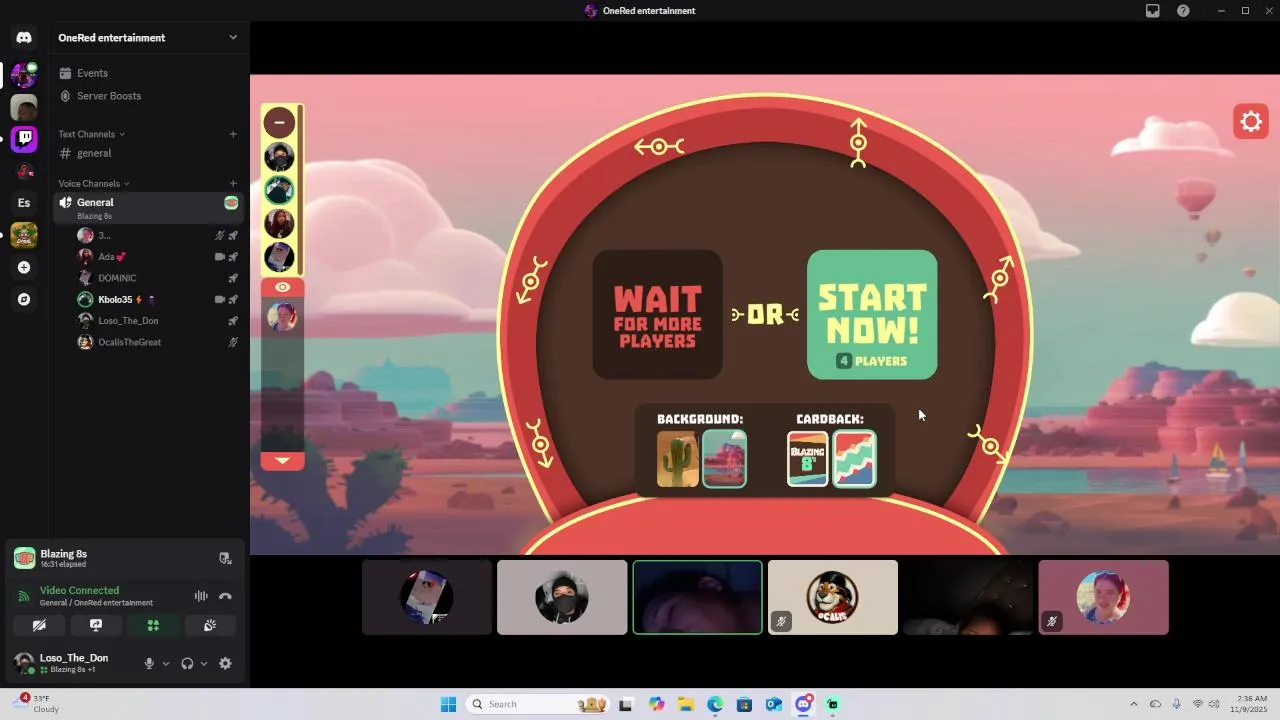This screenshot has height=720, width=1280.
Task: Click the Blazing 8s settings gear
Action: (1251, 122)
